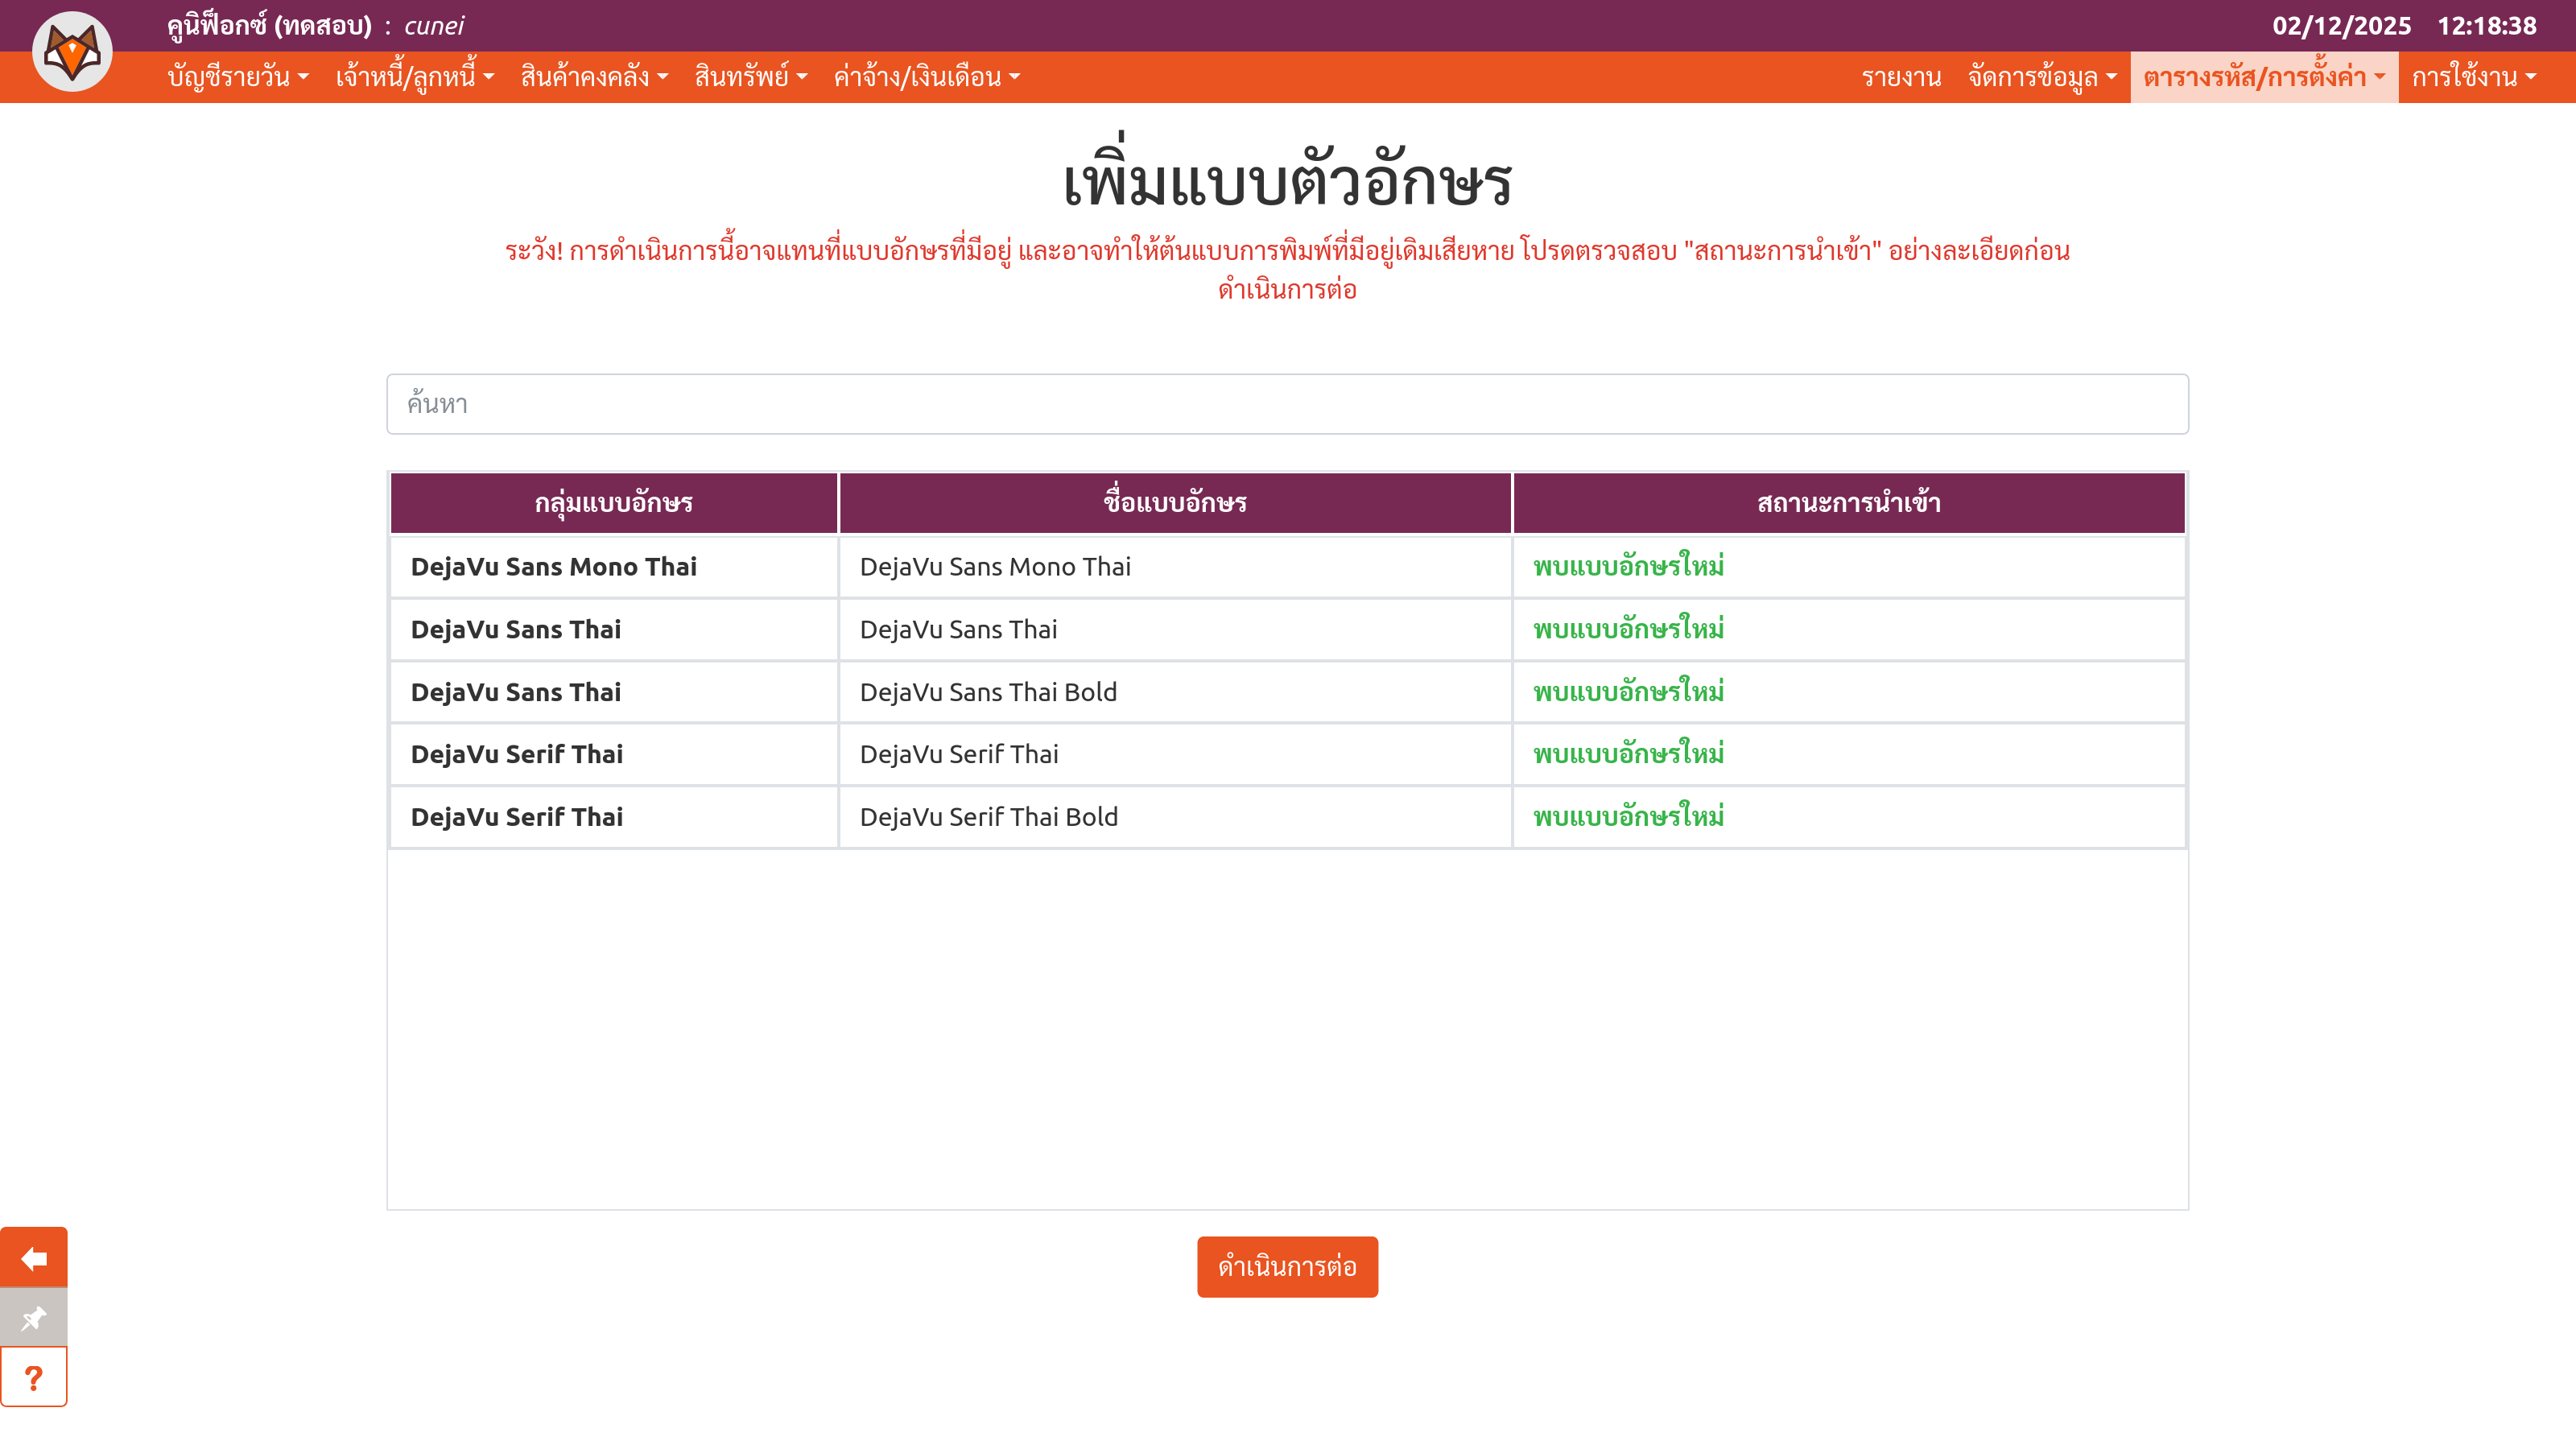The width and height of the screenshot is (2576, 1449).
Task: Open the help question mark icon
Action: click(x=34, y=1377)
